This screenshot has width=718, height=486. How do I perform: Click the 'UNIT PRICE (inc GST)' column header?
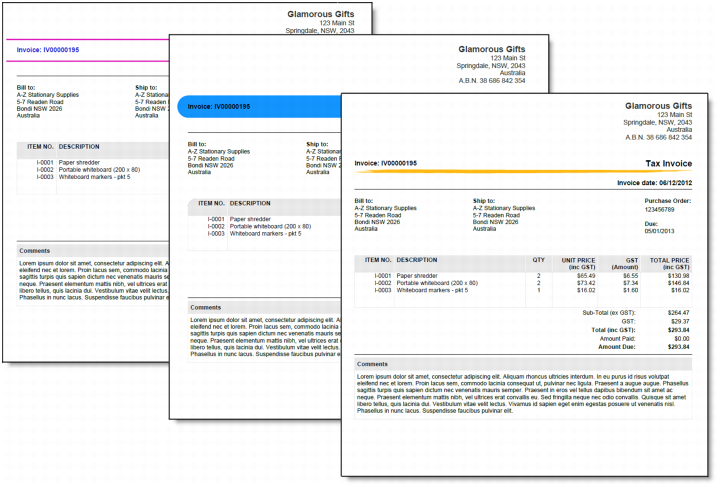point(578,263)
